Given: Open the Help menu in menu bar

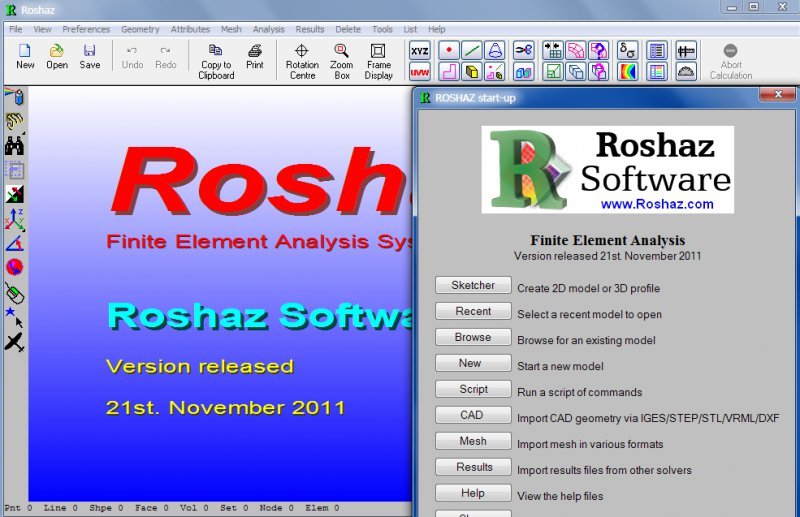Looking at the screenshot, I should [x=436, y=29].
